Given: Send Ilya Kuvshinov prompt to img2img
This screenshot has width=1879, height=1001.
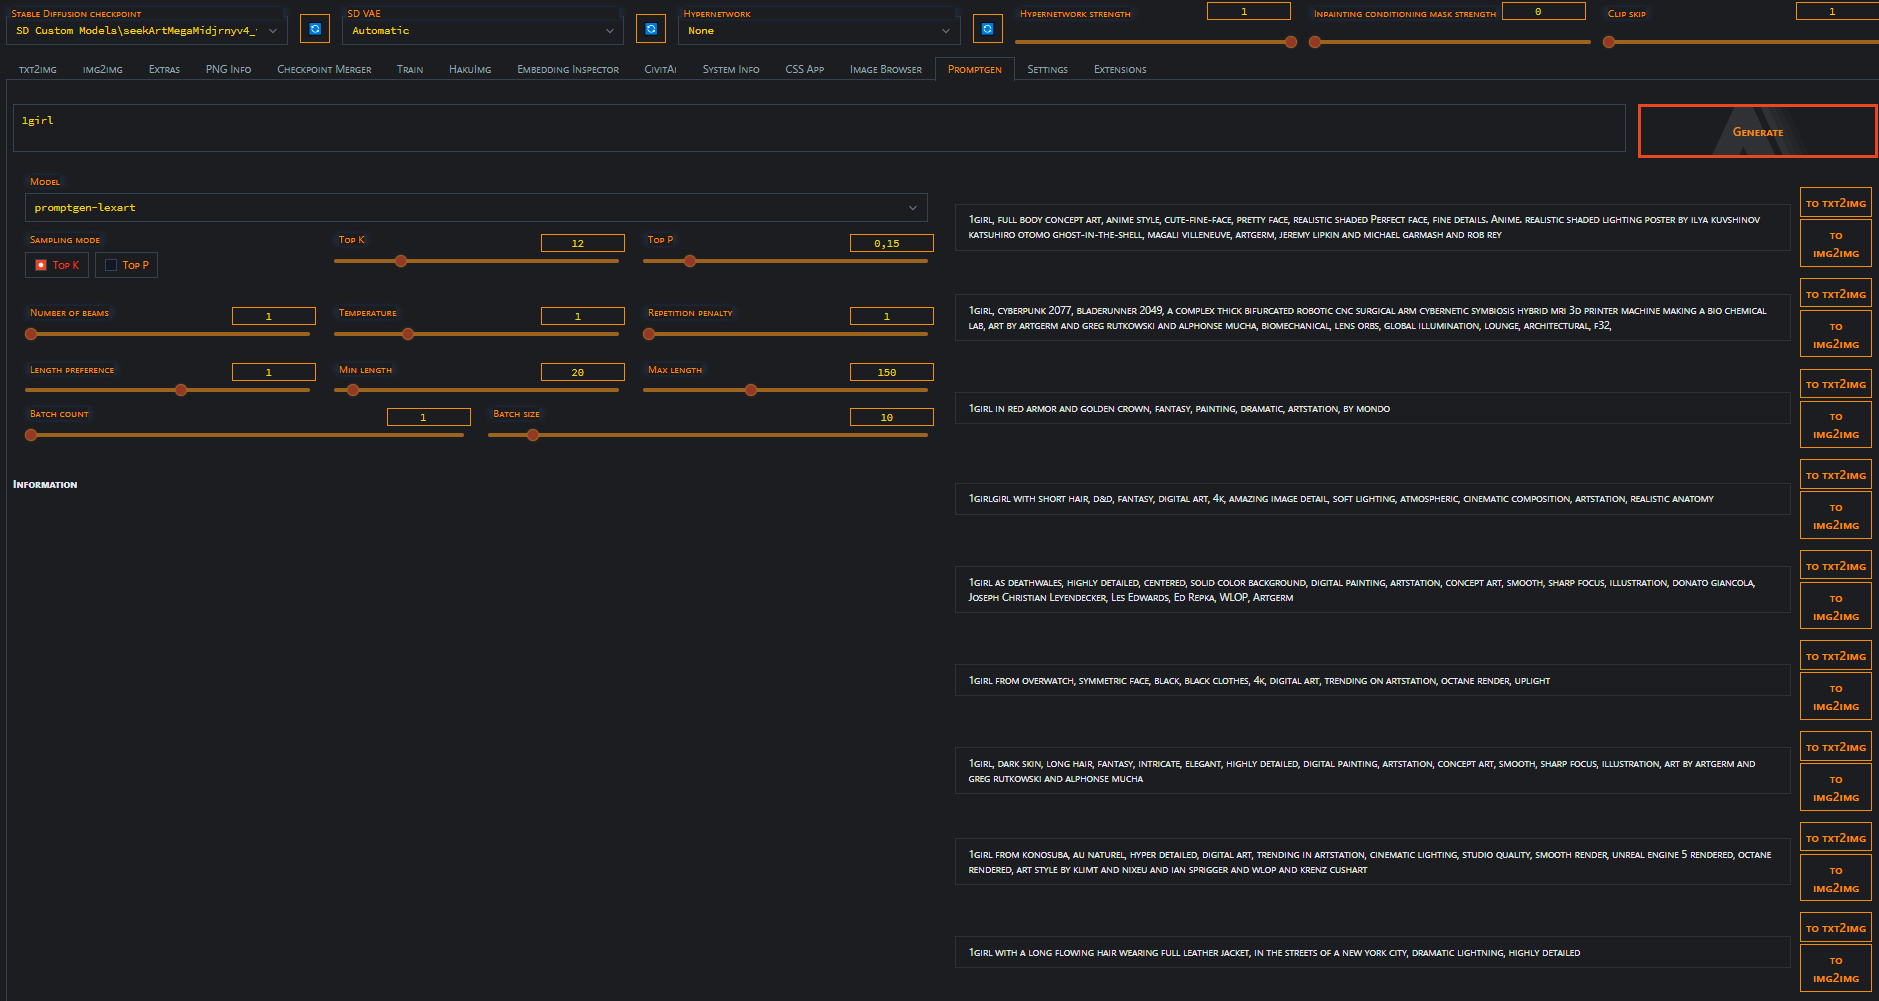Looking at the screenshot, I should point(1836,244).
